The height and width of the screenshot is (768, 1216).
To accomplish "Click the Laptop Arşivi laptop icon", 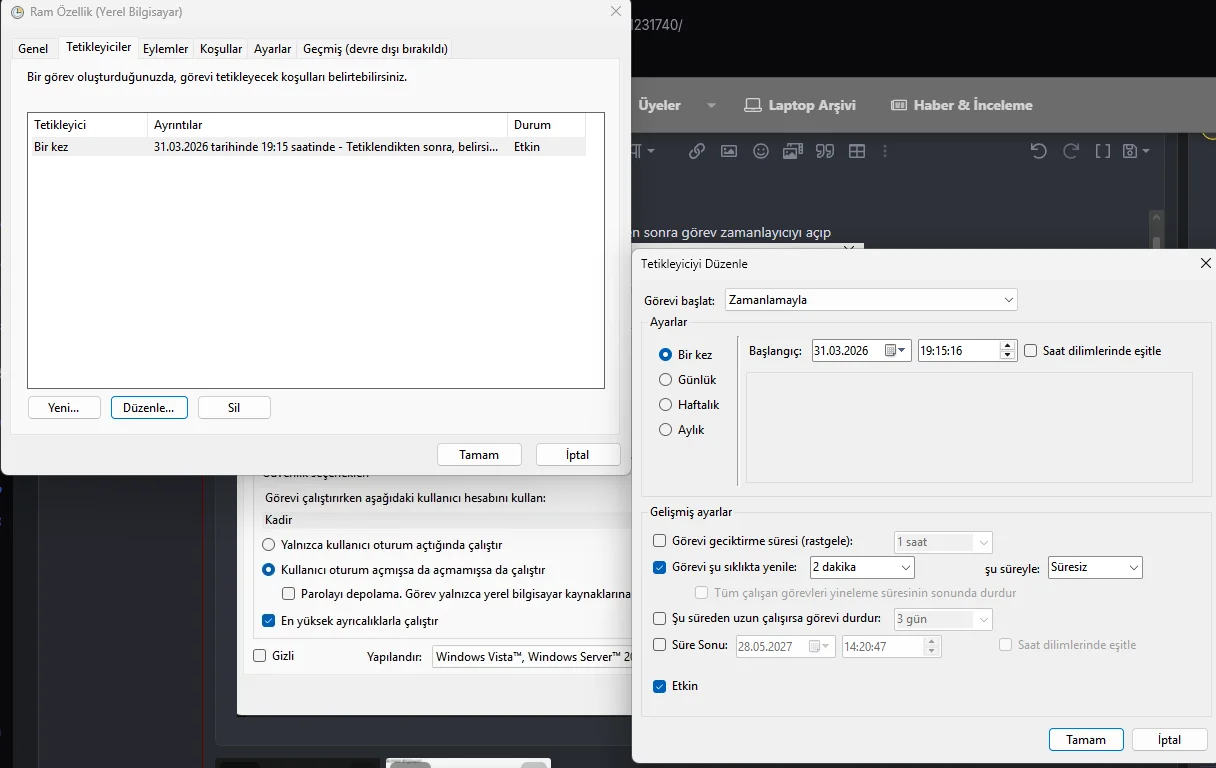I will [753, 105].
